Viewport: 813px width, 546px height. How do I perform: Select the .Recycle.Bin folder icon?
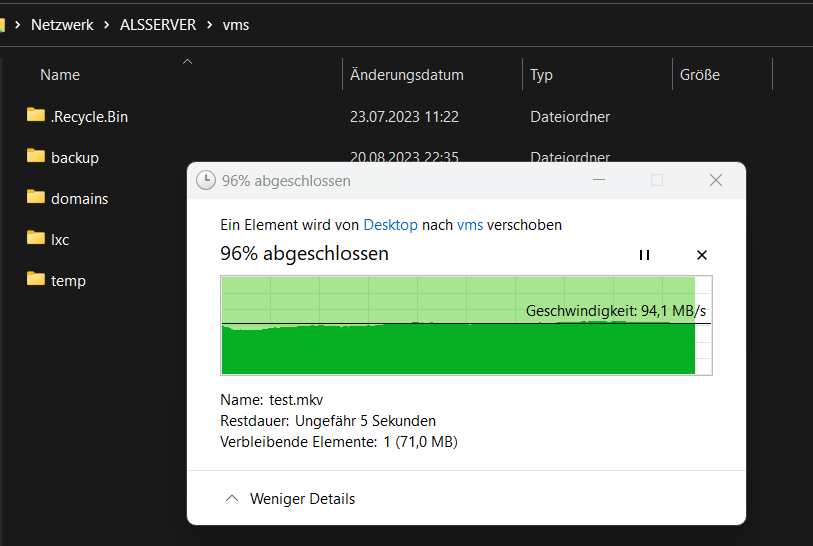point(36,115)
